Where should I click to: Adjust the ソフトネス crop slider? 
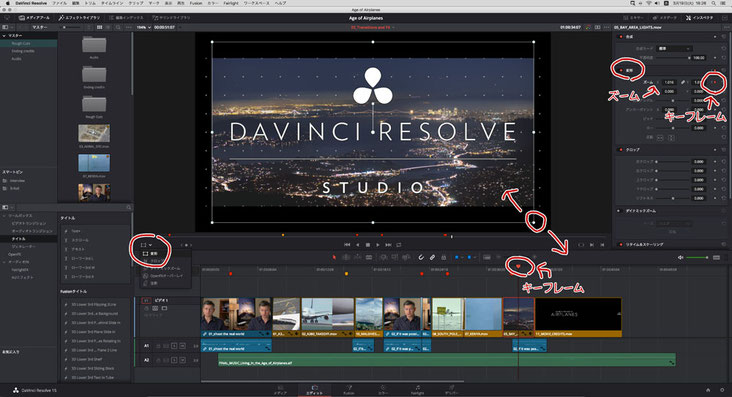[x=673, y=198]
